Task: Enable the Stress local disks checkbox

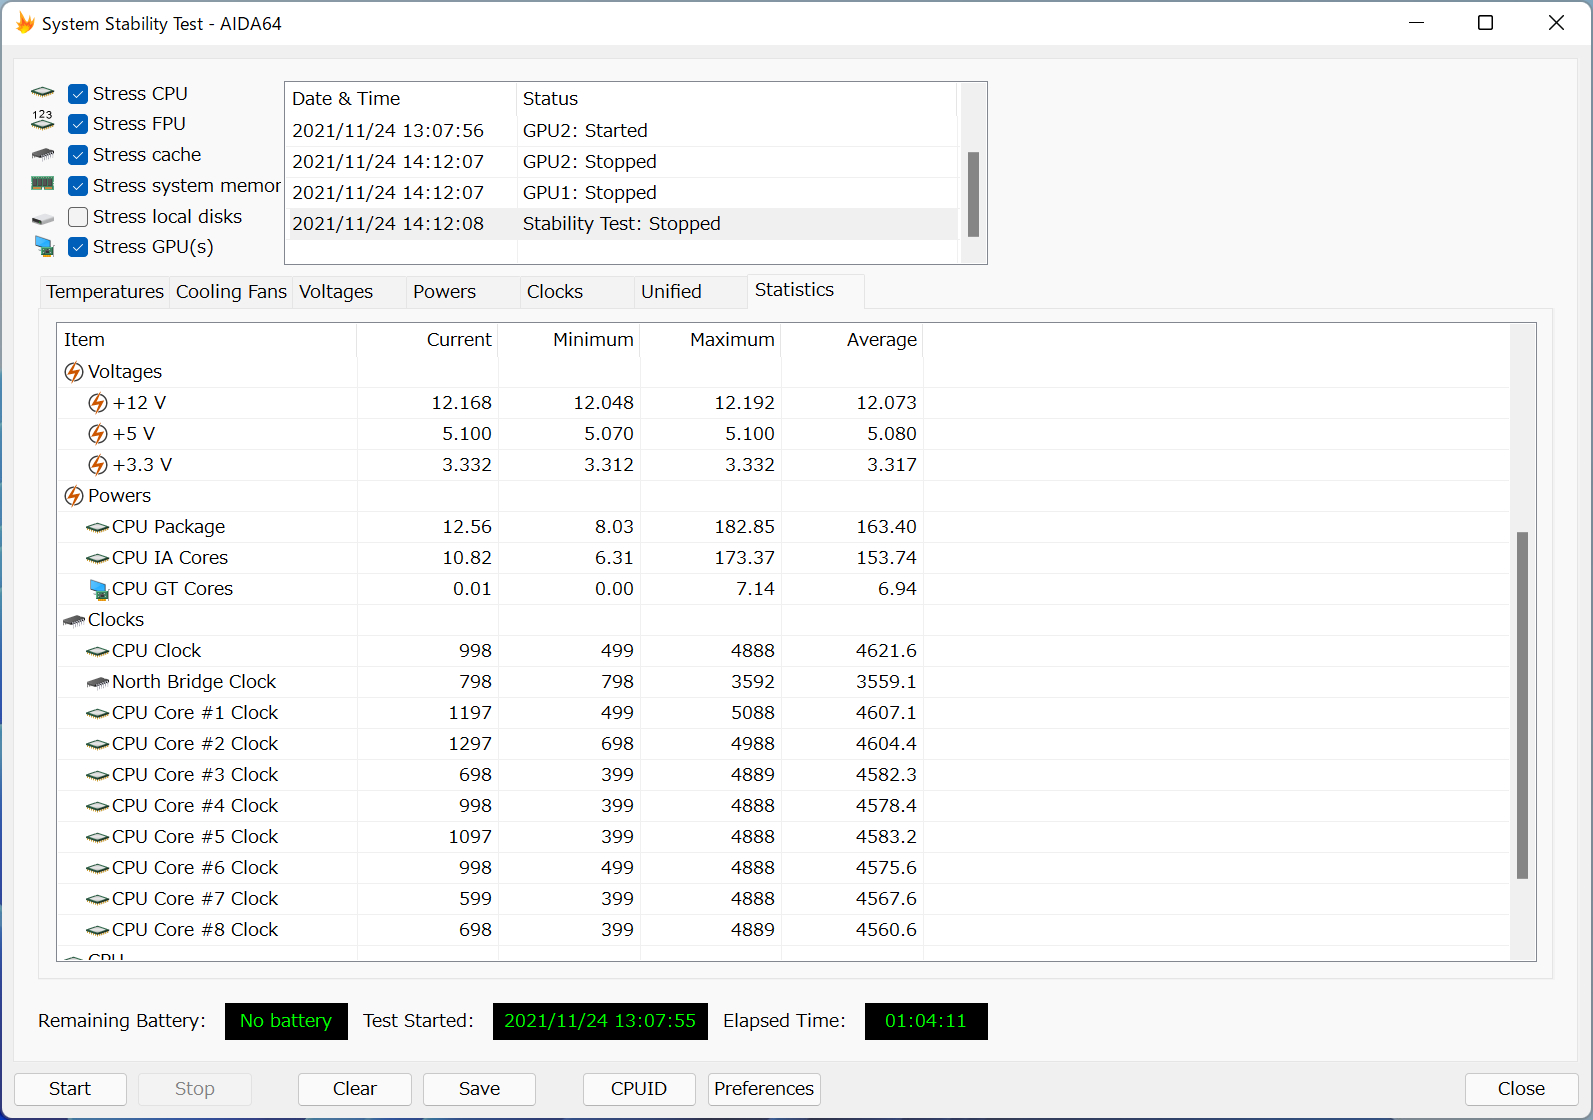Action: coord(78,217)
